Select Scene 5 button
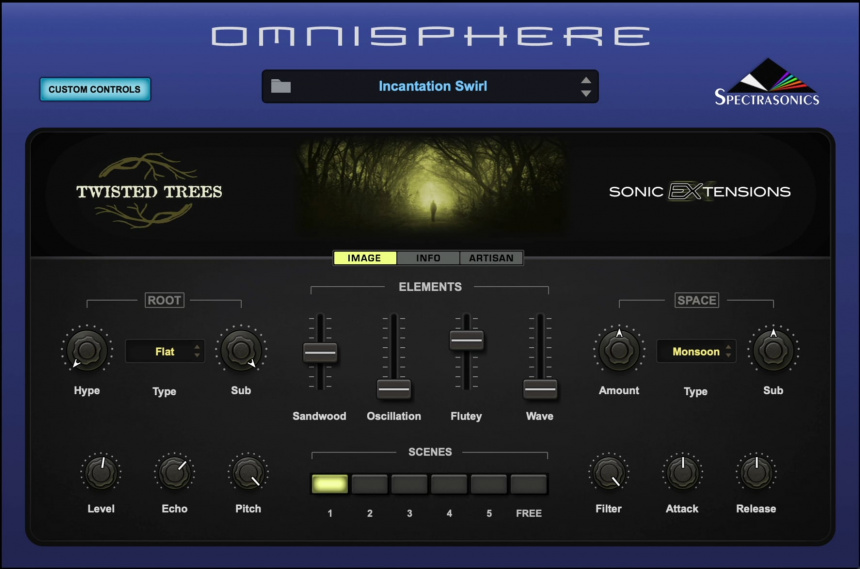860x569 pixels. [489, 484]
